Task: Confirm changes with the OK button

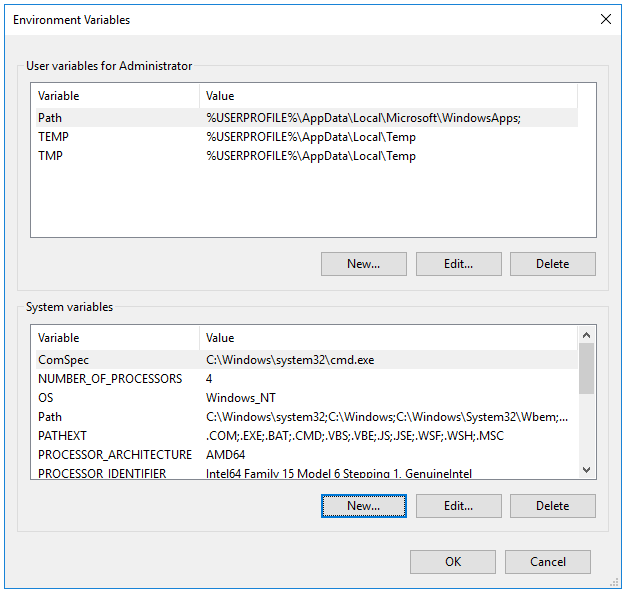Action: (453, 562)
